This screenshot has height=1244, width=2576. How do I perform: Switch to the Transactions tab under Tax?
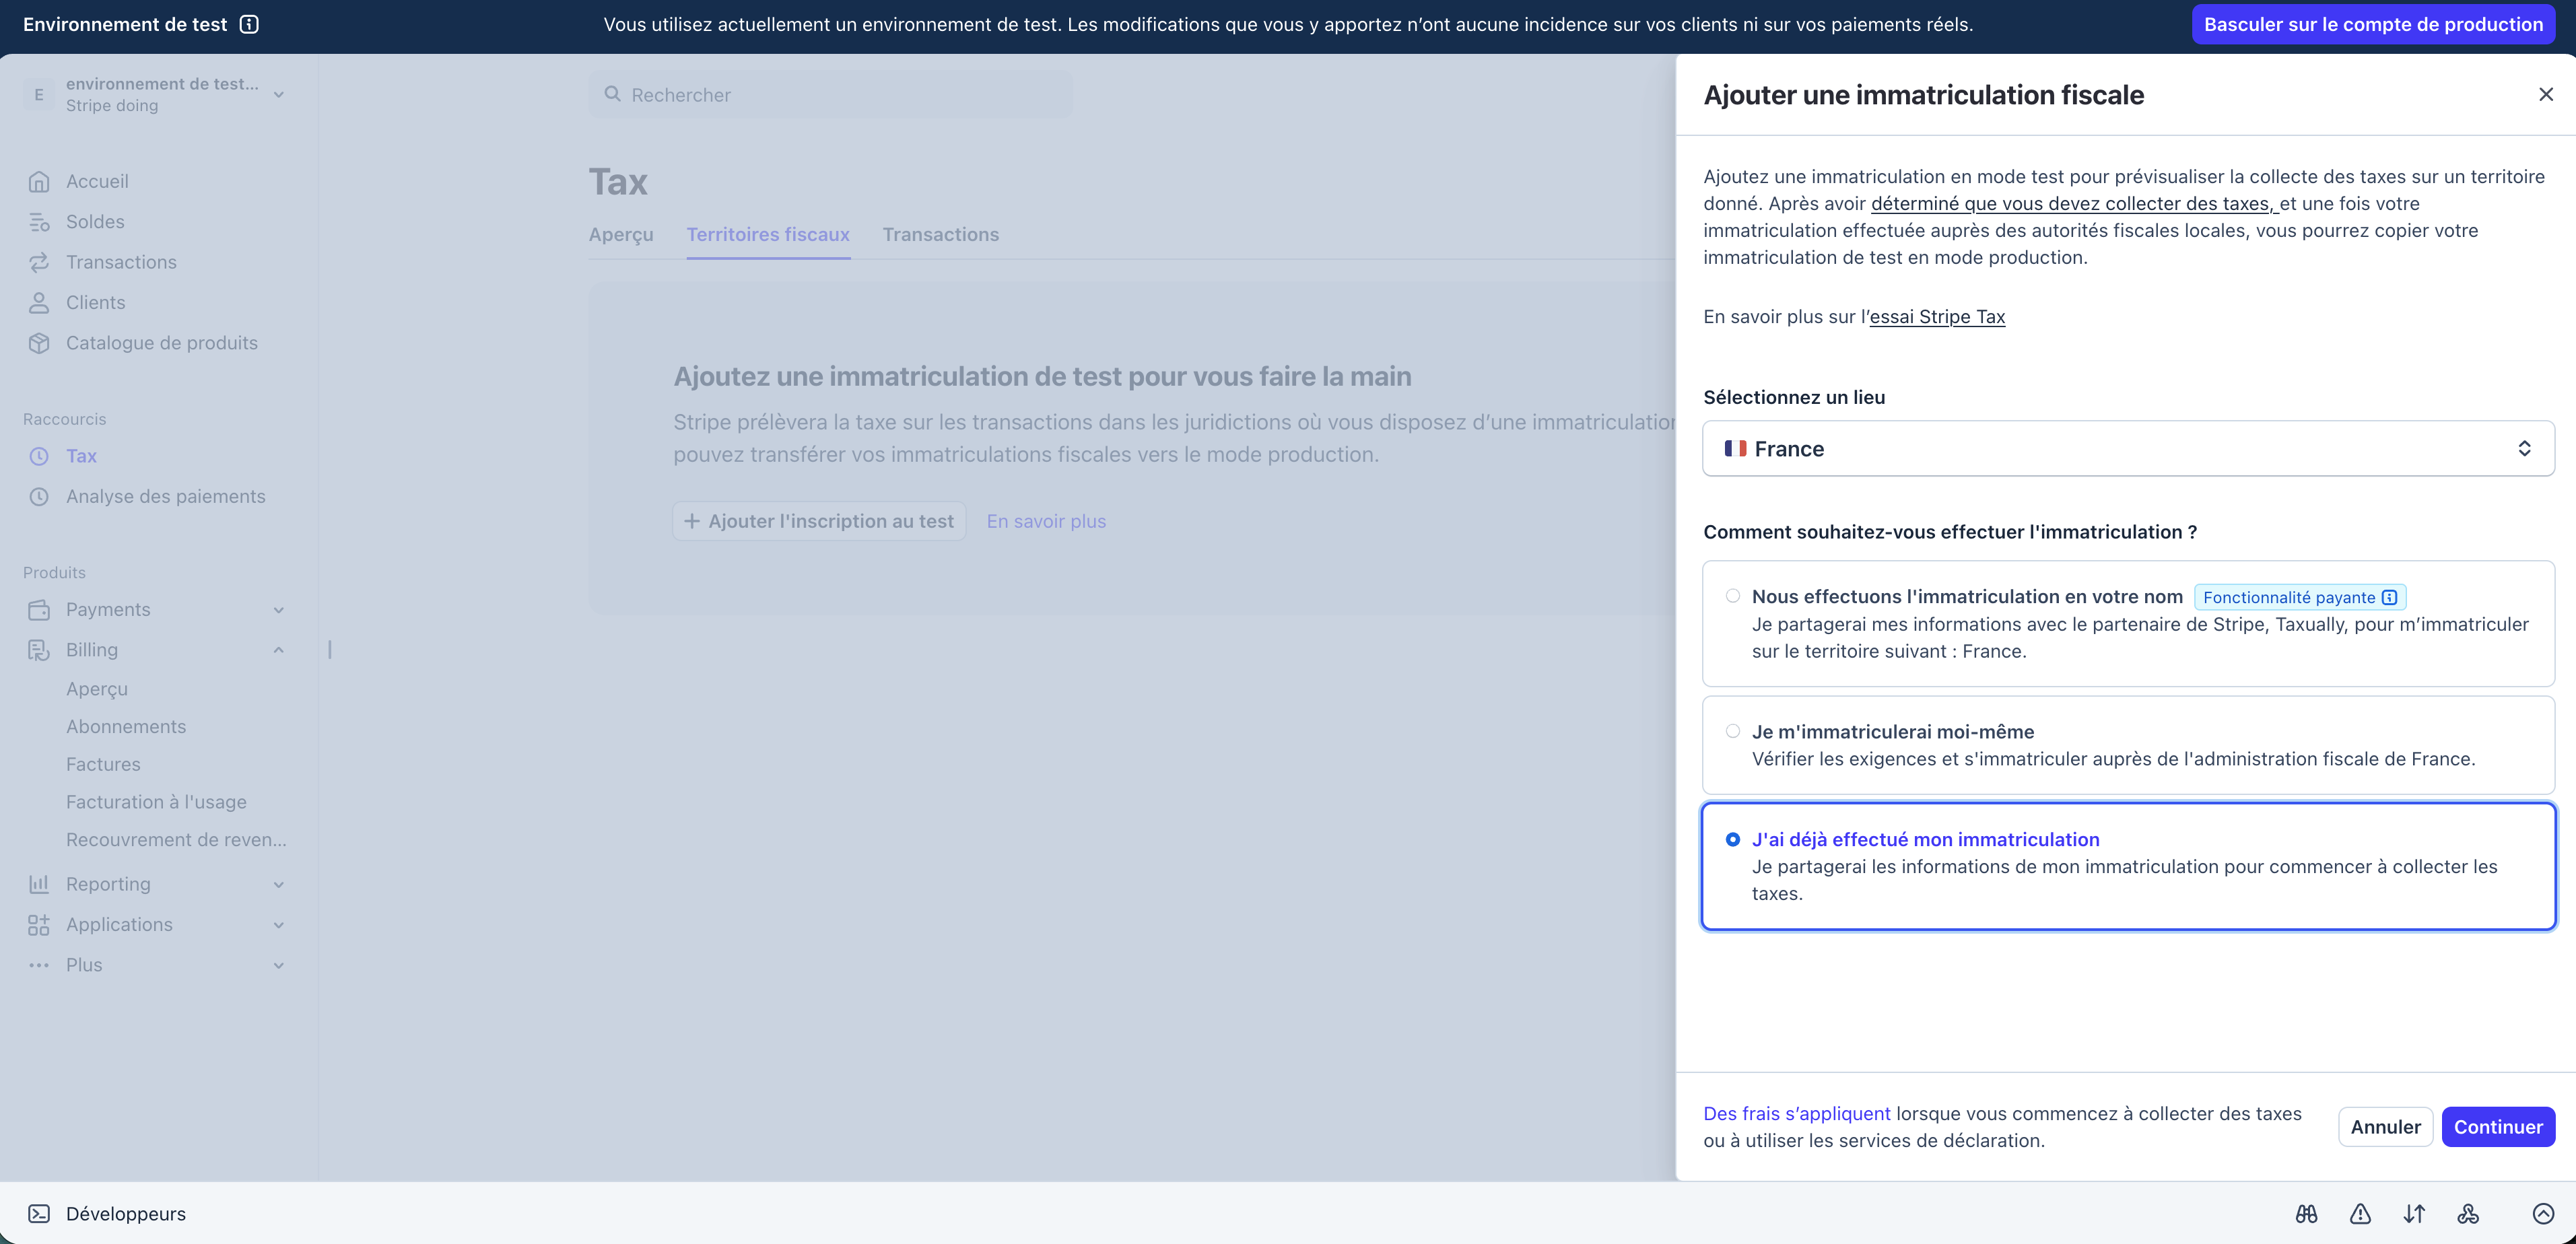(x=941, y=234)
